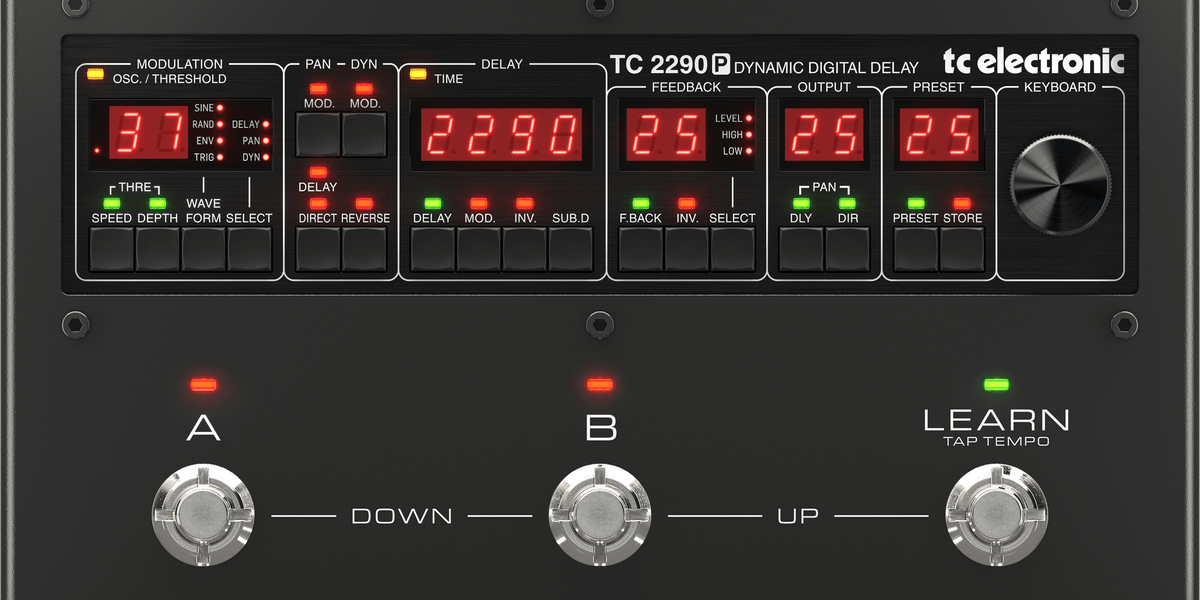Click the feedback LEVEL LED

coord(749,118)
